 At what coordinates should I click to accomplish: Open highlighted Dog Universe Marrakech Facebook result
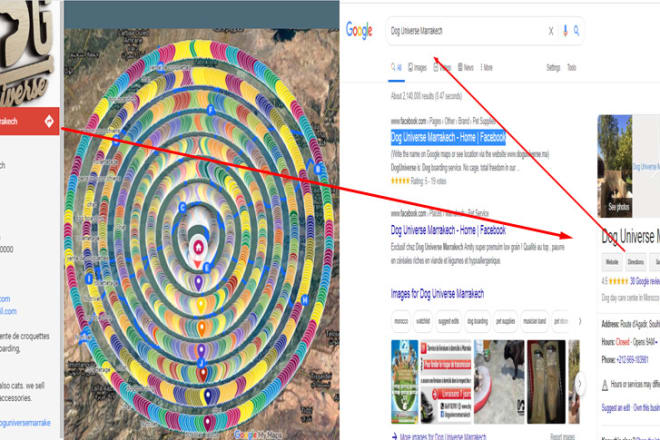pyautogui.click(x=448, y=137)
